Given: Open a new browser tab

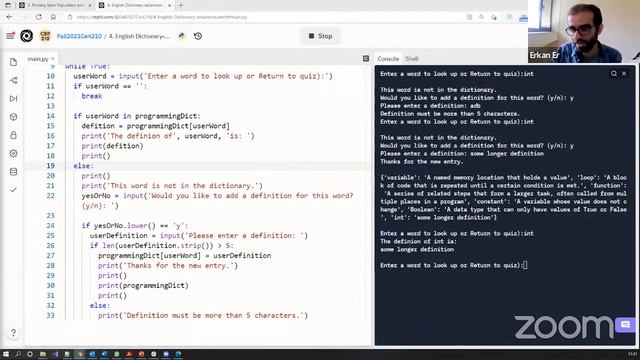Looking at the screenshot, I should 180,5.
